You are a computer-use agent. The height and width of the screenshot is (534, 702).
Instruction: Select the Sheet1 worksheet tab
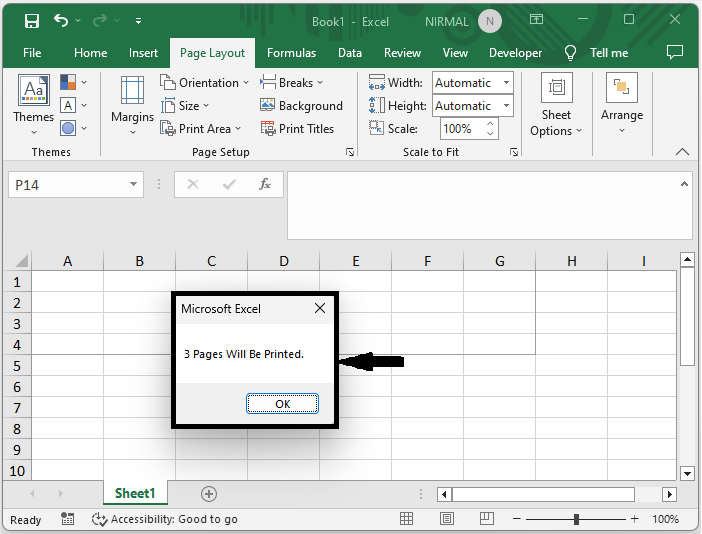[135, 494]
